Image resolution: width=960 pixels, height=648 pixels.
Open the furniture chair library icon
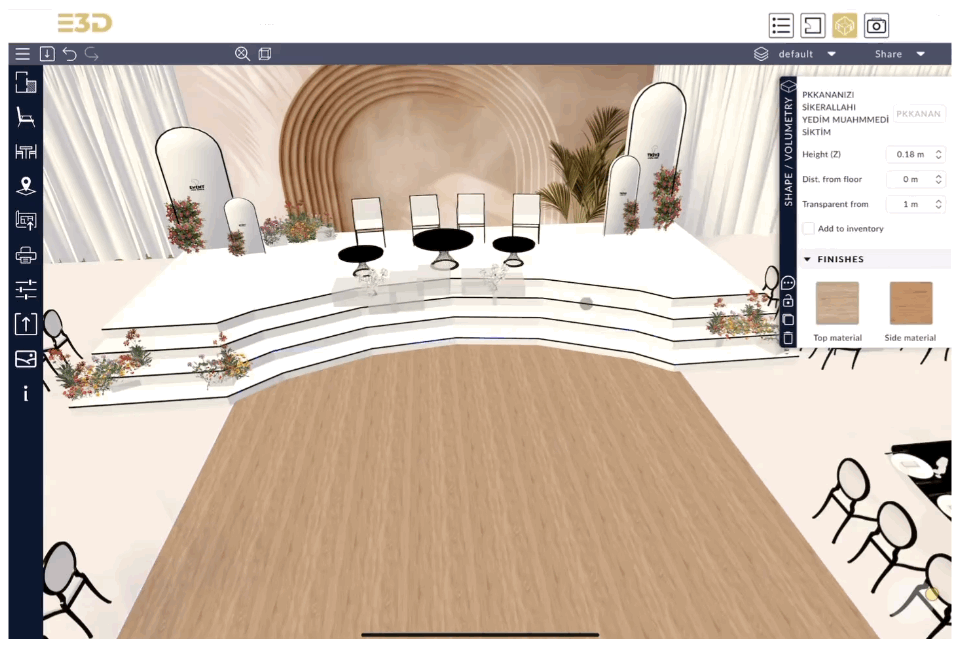click(x=26, y=118)
